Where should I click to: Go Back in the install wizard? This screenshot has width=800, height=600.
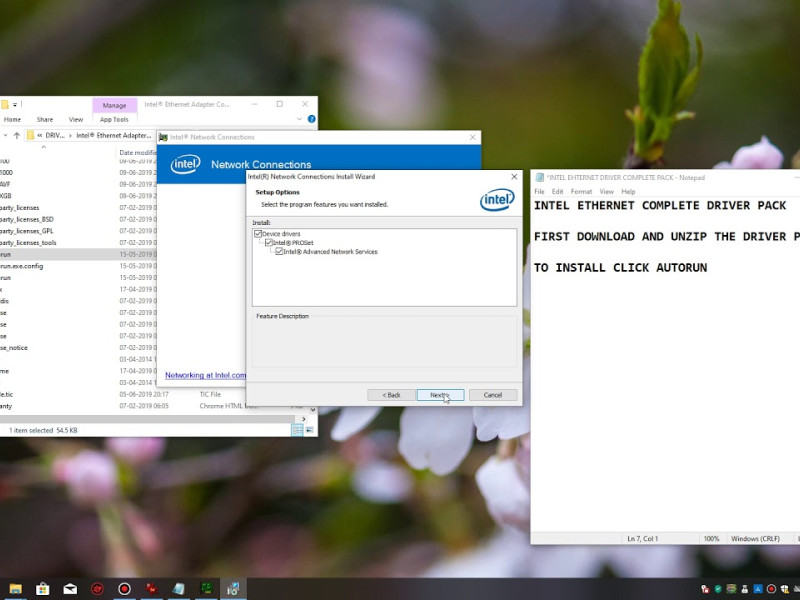click(391, 395)
